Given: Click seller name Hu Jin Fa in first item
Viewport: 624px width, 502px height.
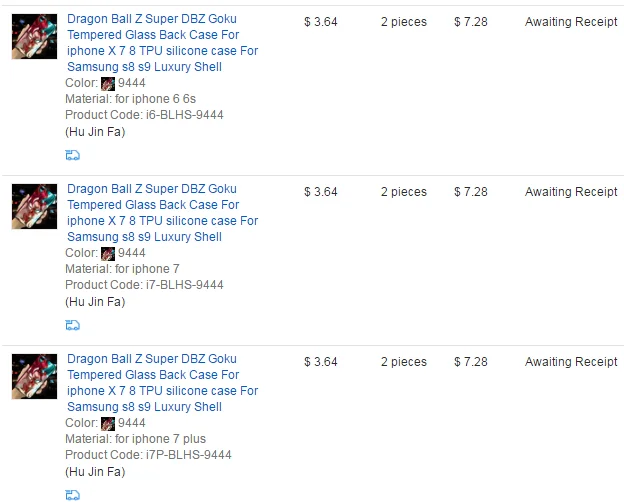Looking at the screenshot, I should [x=95, y=131].
